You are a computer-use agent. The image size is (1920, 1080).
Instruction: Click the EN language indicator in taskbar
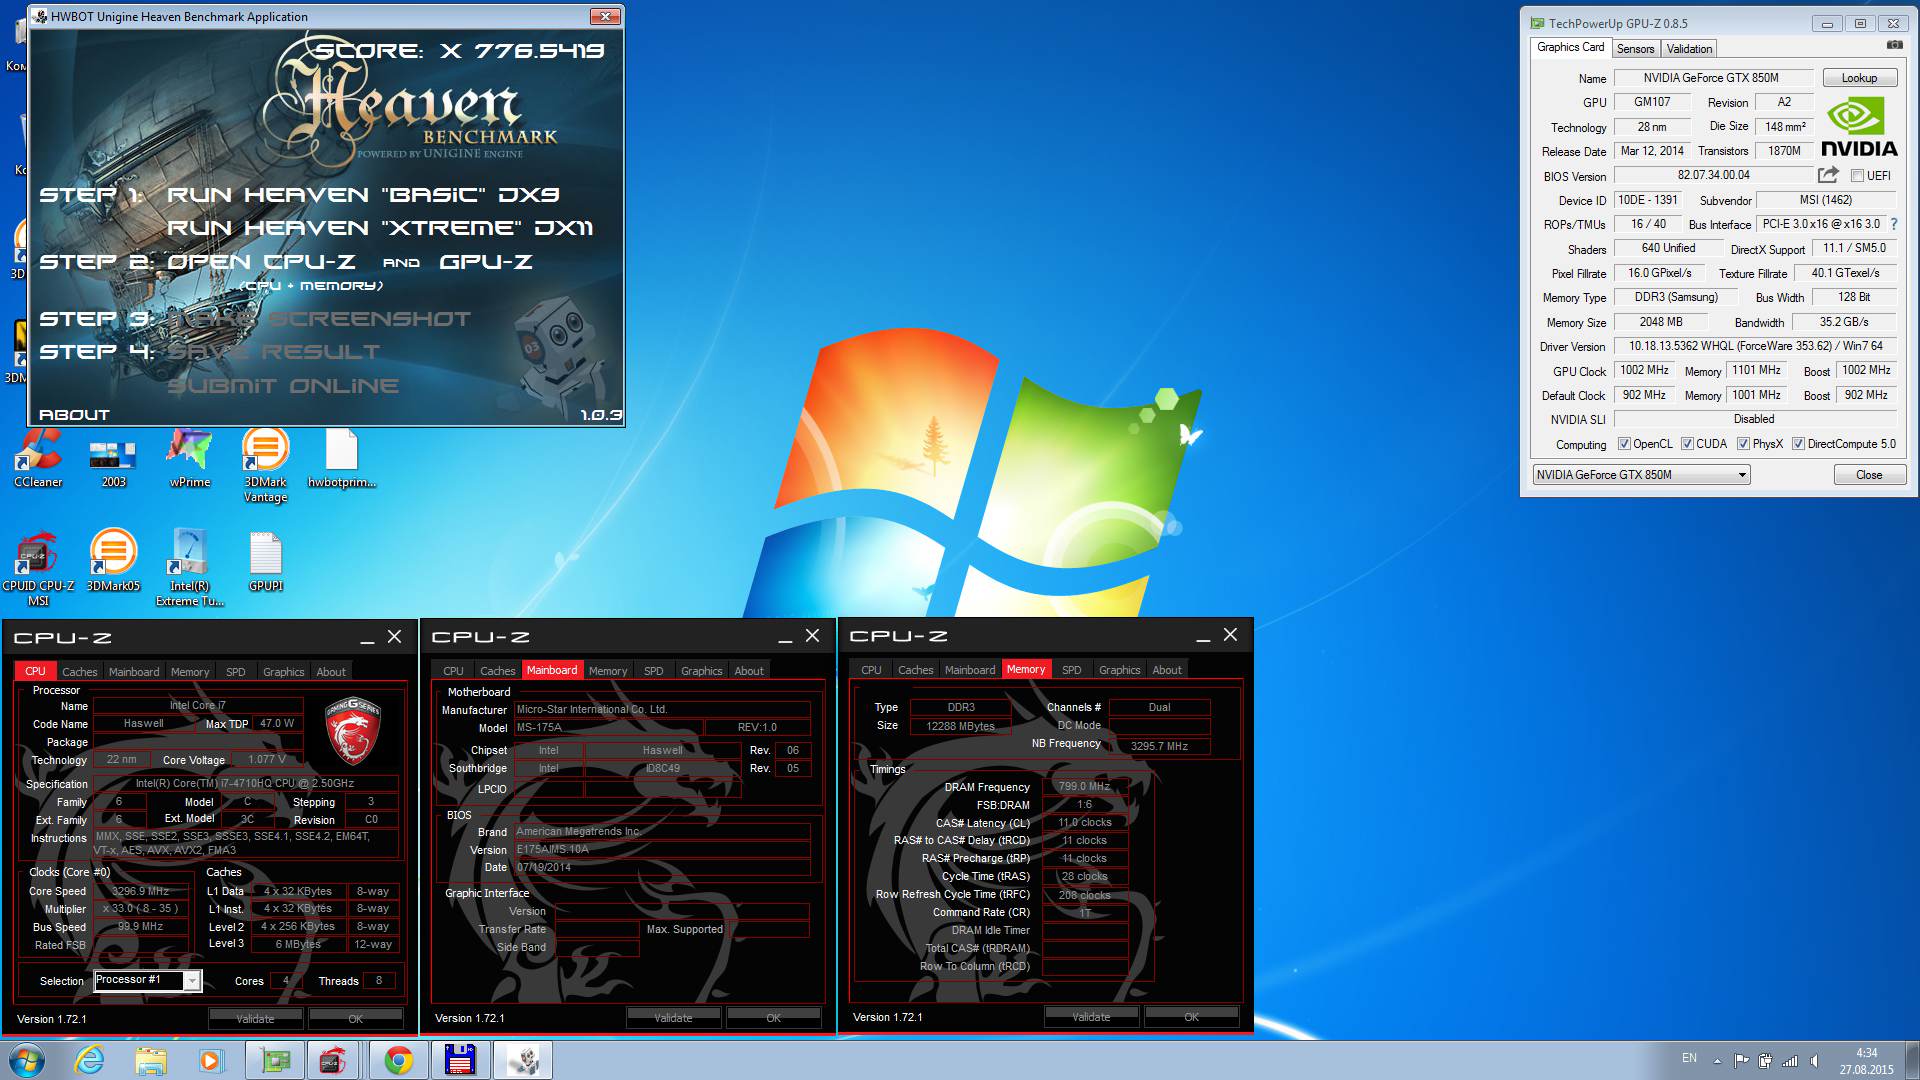coord(1689,1058)
